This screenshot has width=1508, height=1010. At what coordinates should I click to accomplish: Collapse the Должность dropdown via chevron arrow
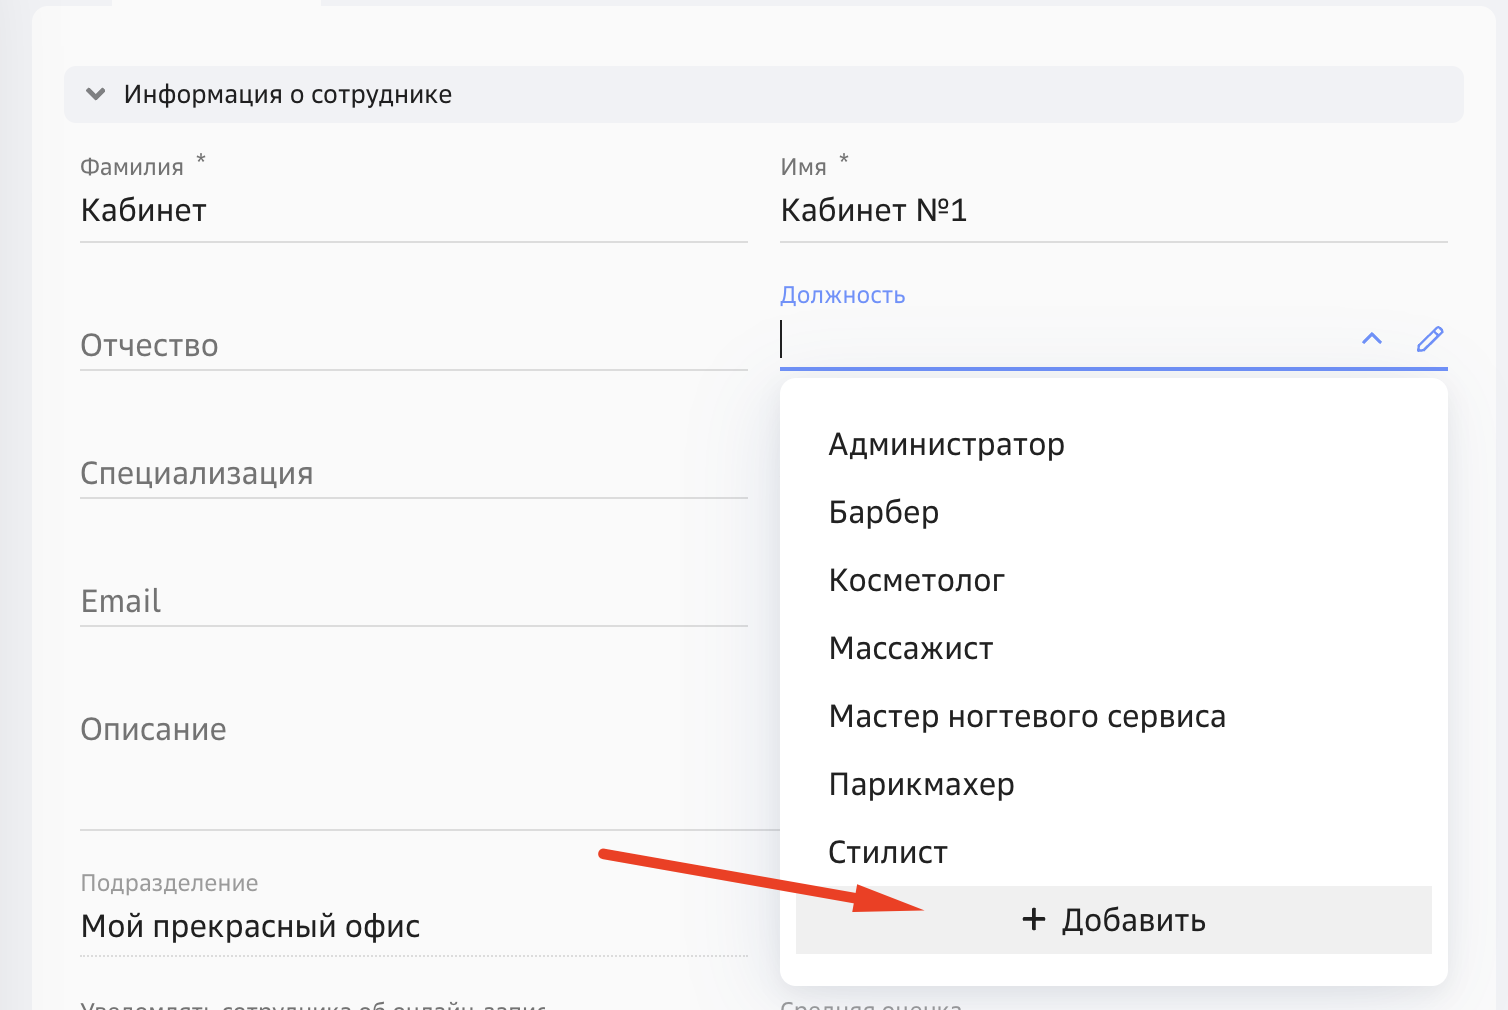(x=1371, y=340)
